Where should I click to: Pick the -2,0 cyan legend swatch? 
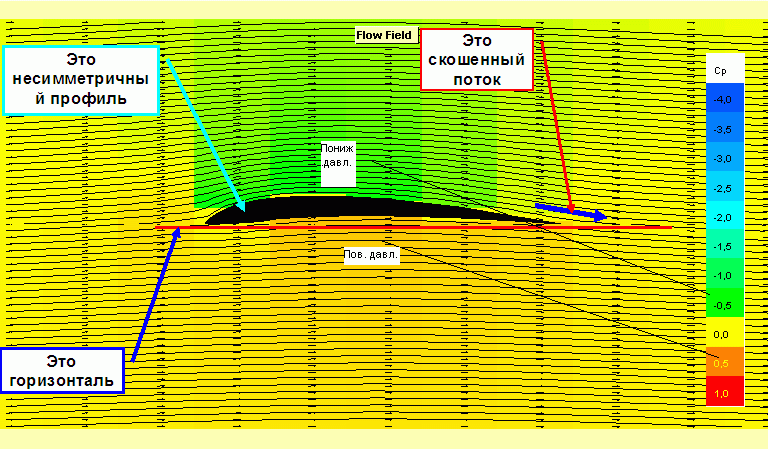pos(720,216)
